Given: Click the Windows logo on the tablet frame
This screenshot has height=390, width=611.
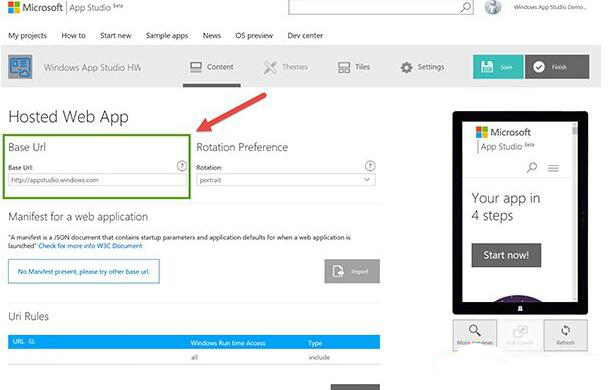Looking at the screenshot, I should point(520,309).
